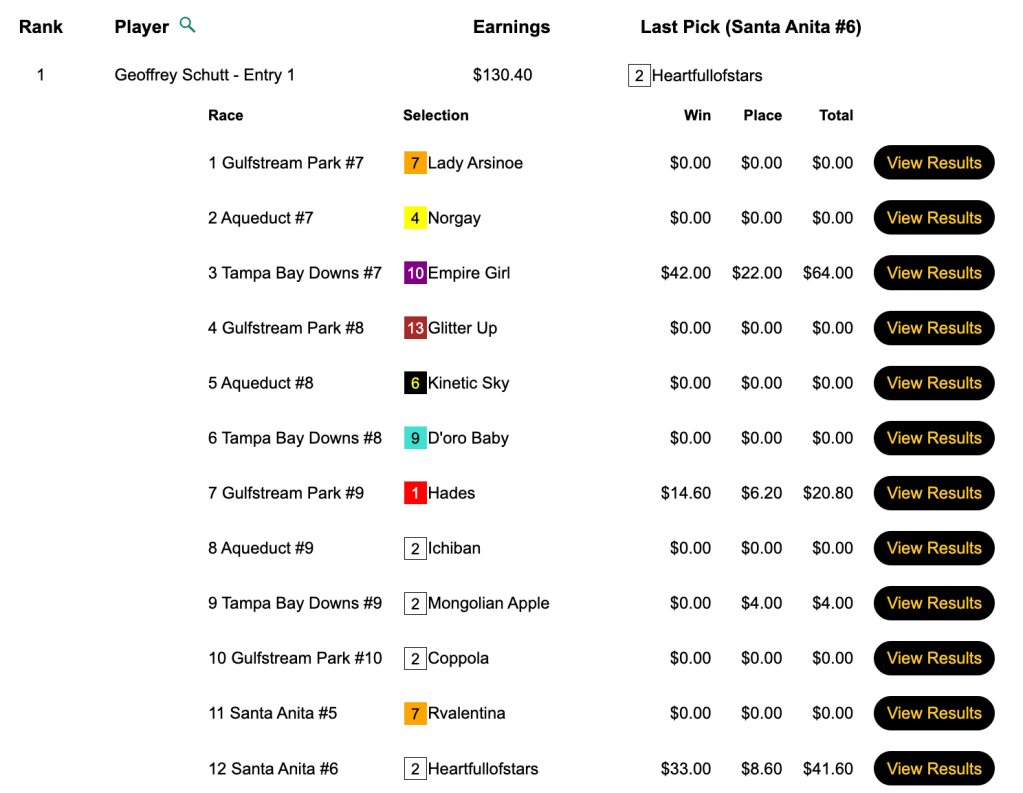Screen dimensions: 1023x793
Task: Show results for Tampa Bay Downs #7
Action: pyautogui.click(x=934, y=273)
